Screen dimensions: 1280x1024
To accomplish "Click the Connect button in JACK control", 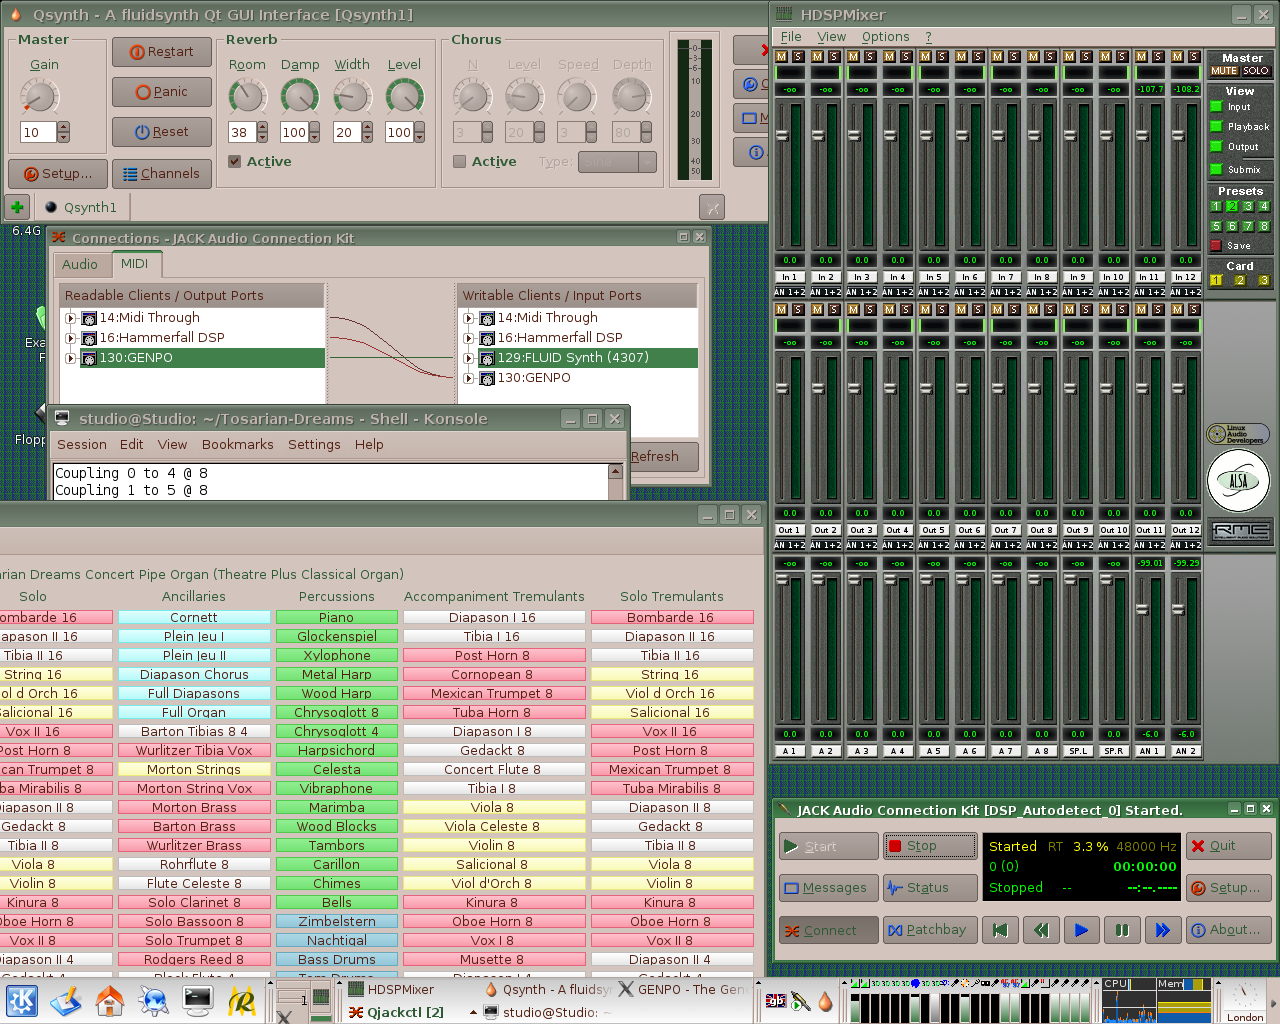I will (829, 930).
